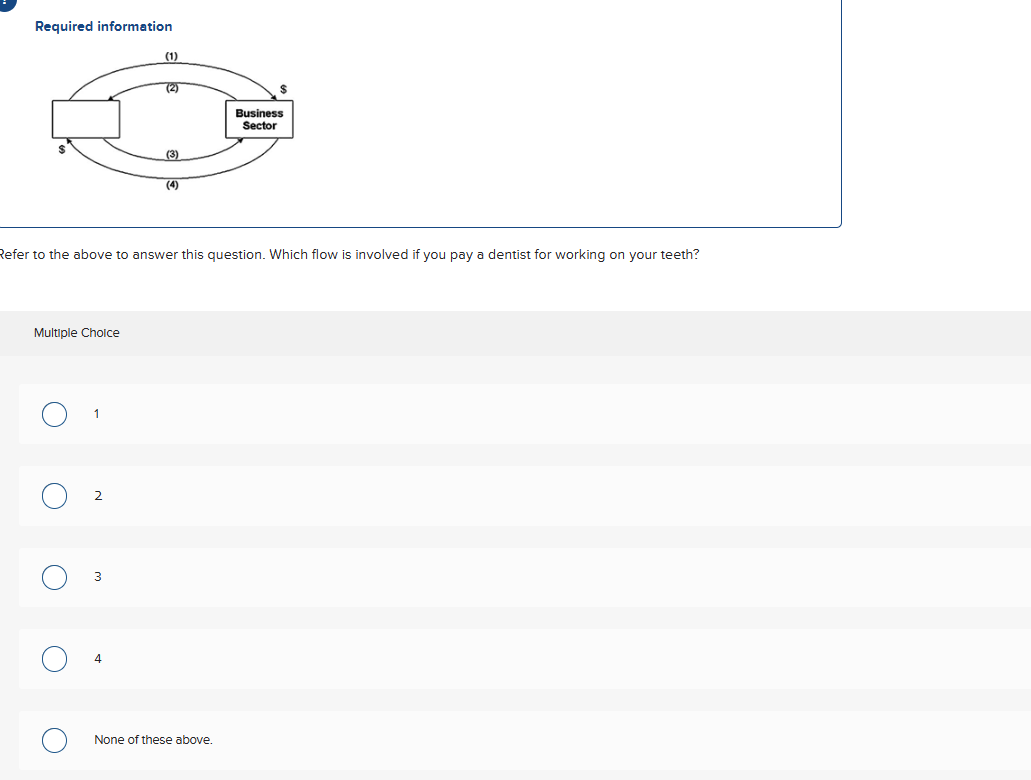This screenshot has height=780, width=1031.
Task: Click the Multiple Choice section header
Action: 76,332
